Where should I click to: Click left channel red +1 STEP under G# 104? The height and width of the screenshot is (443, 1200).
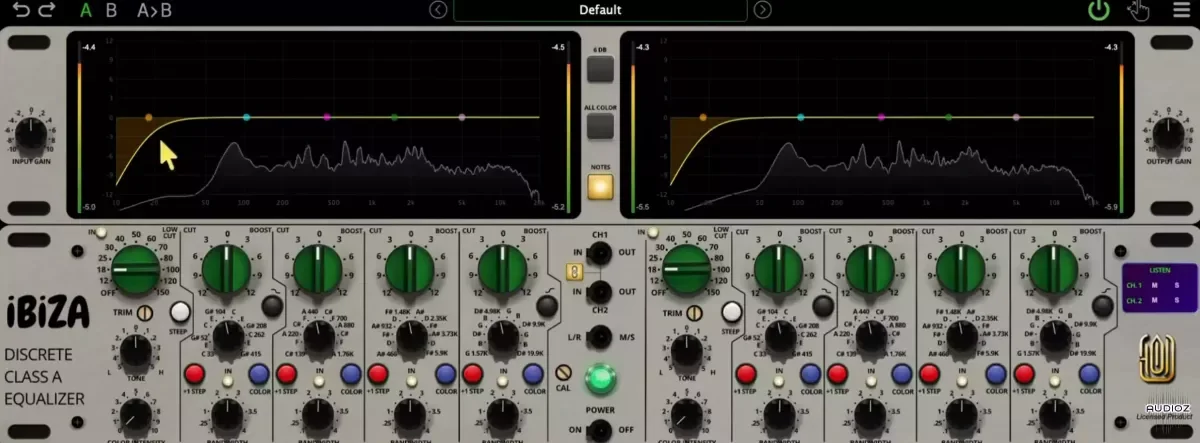coord(194,374)
